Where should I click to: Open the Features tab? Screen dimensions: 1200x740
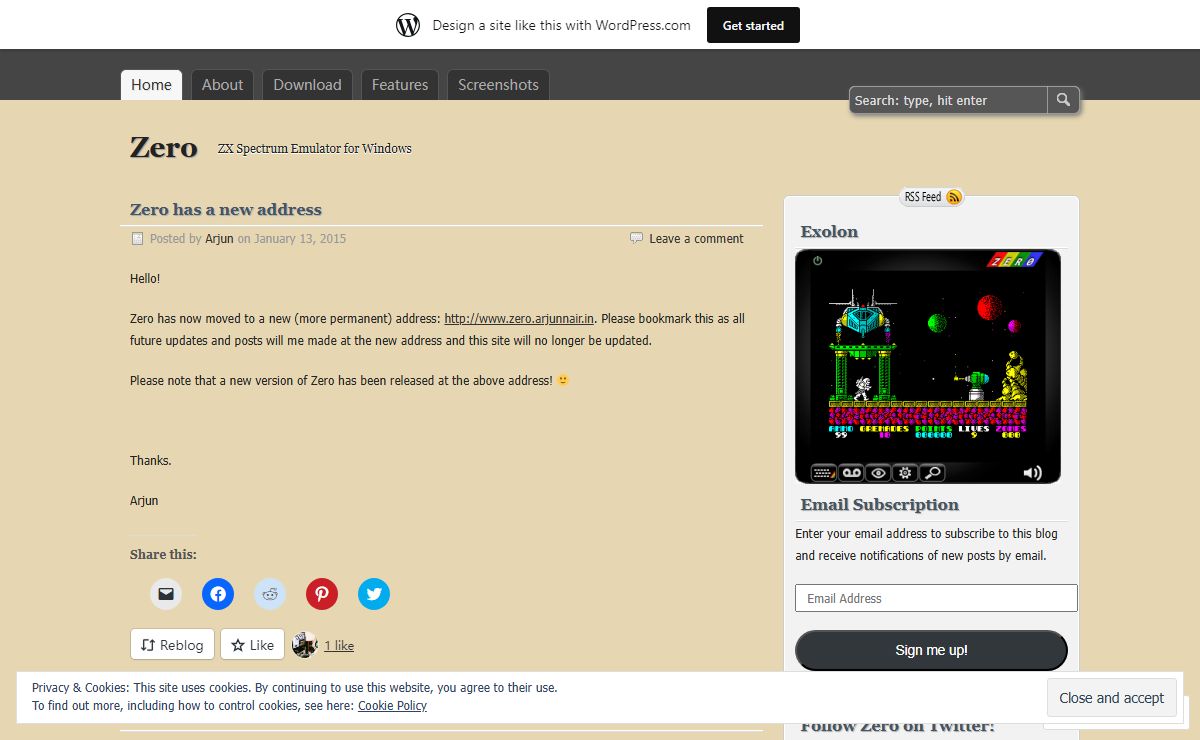400,85
